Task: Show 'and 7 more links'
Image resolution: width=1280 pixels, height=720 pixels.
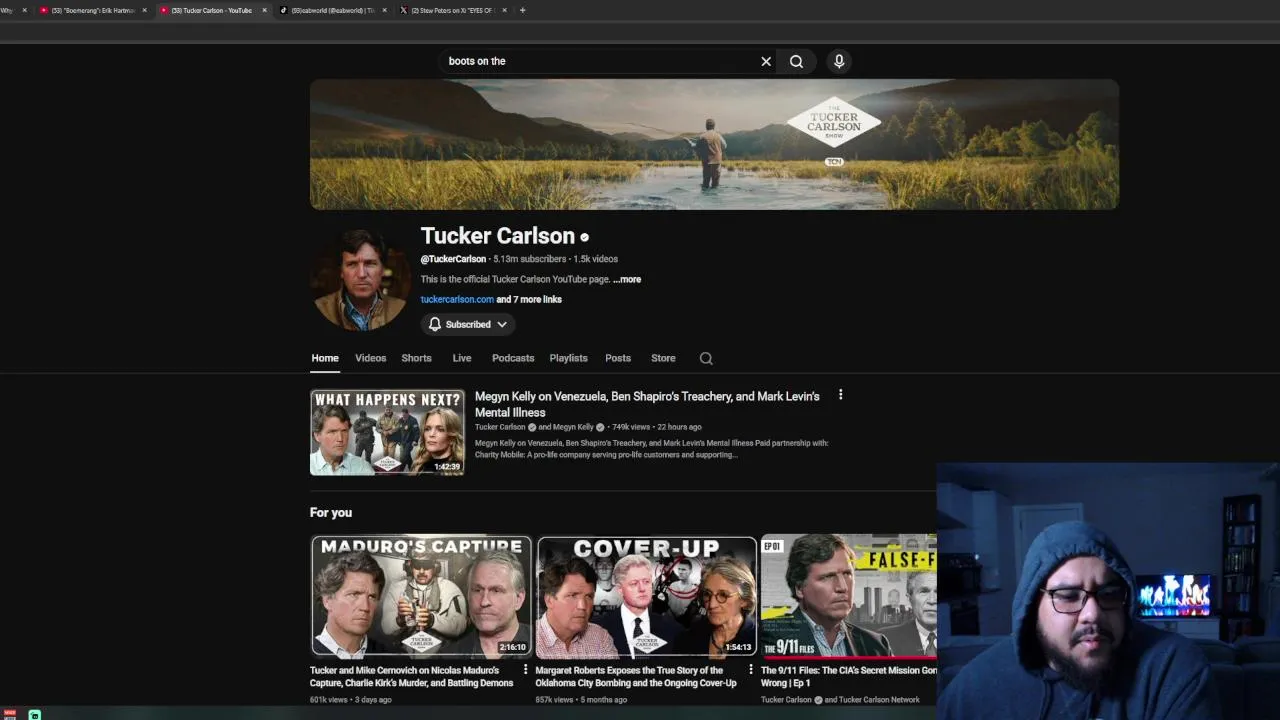Action: point(529,299)
